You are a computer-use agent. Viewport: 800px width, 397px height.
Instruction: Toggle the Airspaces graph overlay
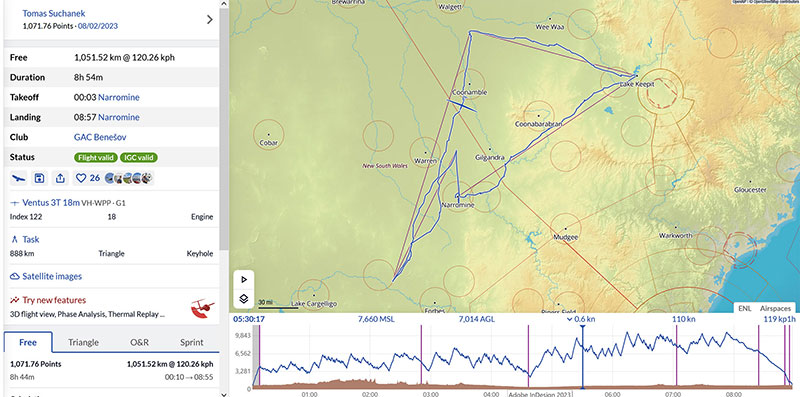pyautogui.click(x=775, y=308)
